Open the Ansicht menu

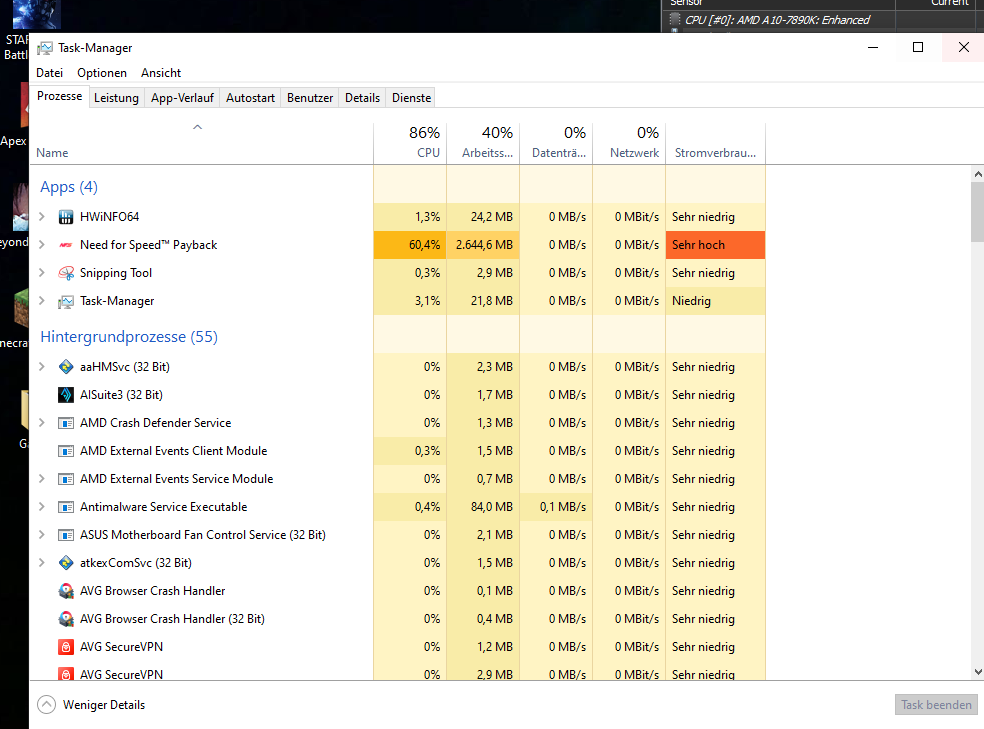pos(161,73)
